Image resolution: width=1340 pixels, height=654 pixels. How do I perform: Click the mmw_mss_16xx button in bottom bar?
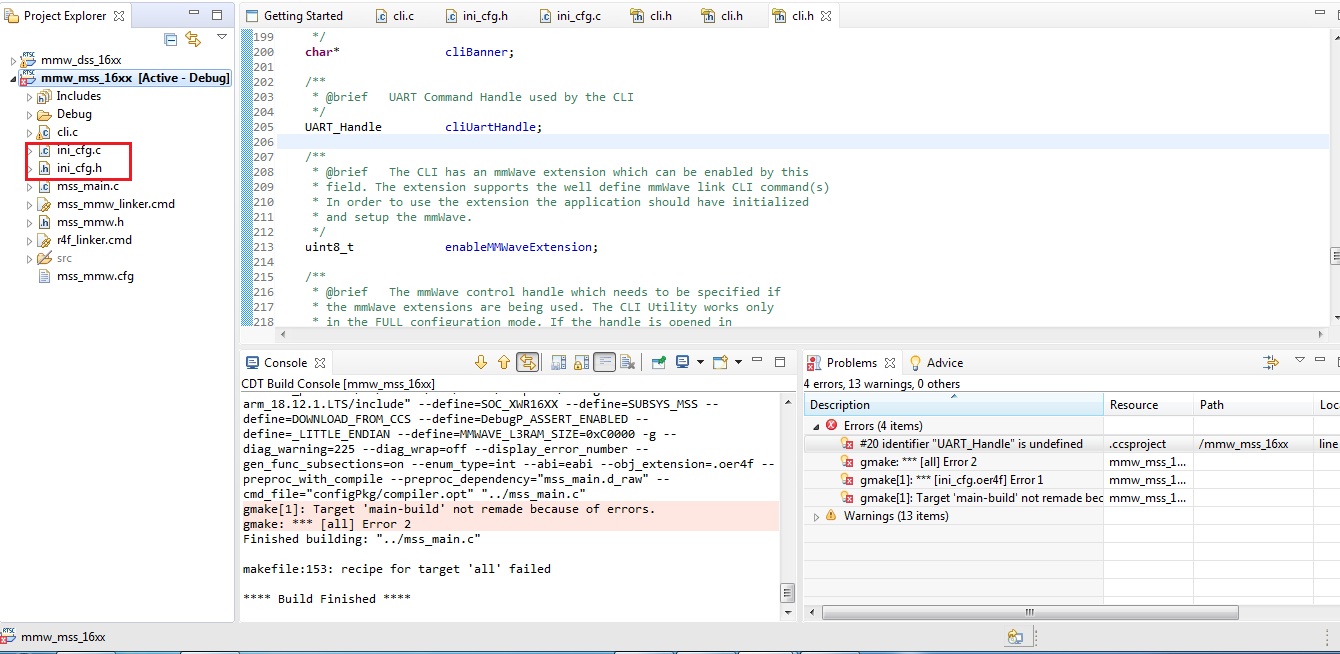(65, 635)
